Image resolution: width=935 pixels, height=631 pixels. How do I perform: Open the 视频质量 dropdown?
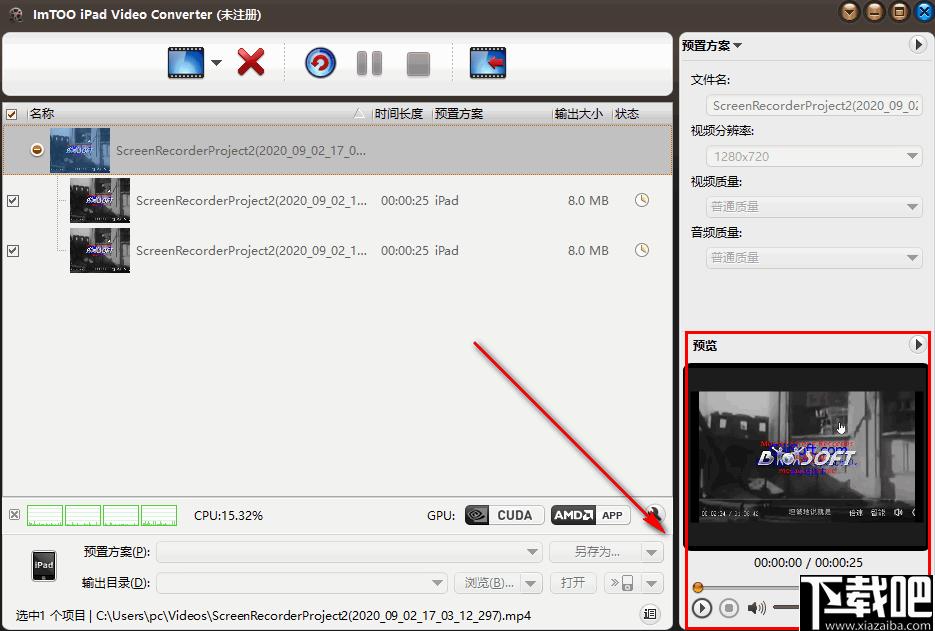click(x=815, y=207)
